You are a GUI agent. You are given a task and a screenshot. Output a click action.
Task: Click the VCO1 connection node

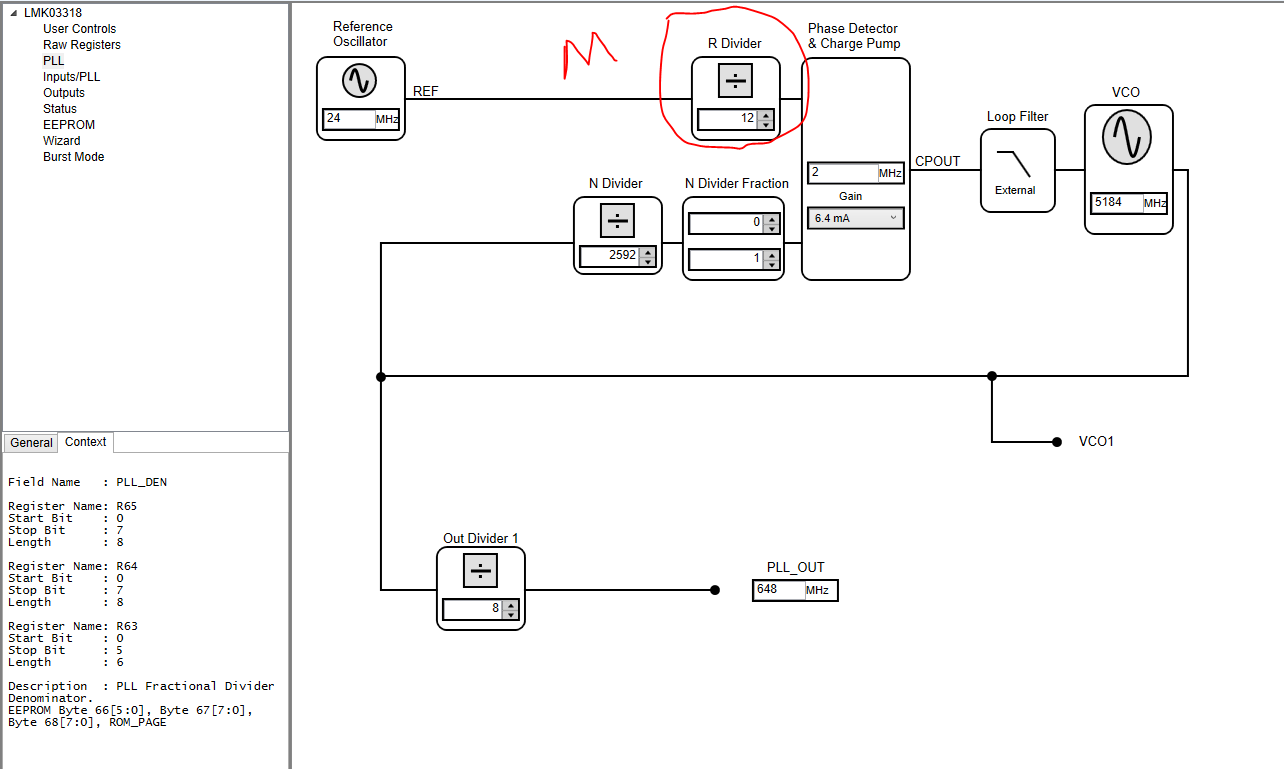point(1057,441)
